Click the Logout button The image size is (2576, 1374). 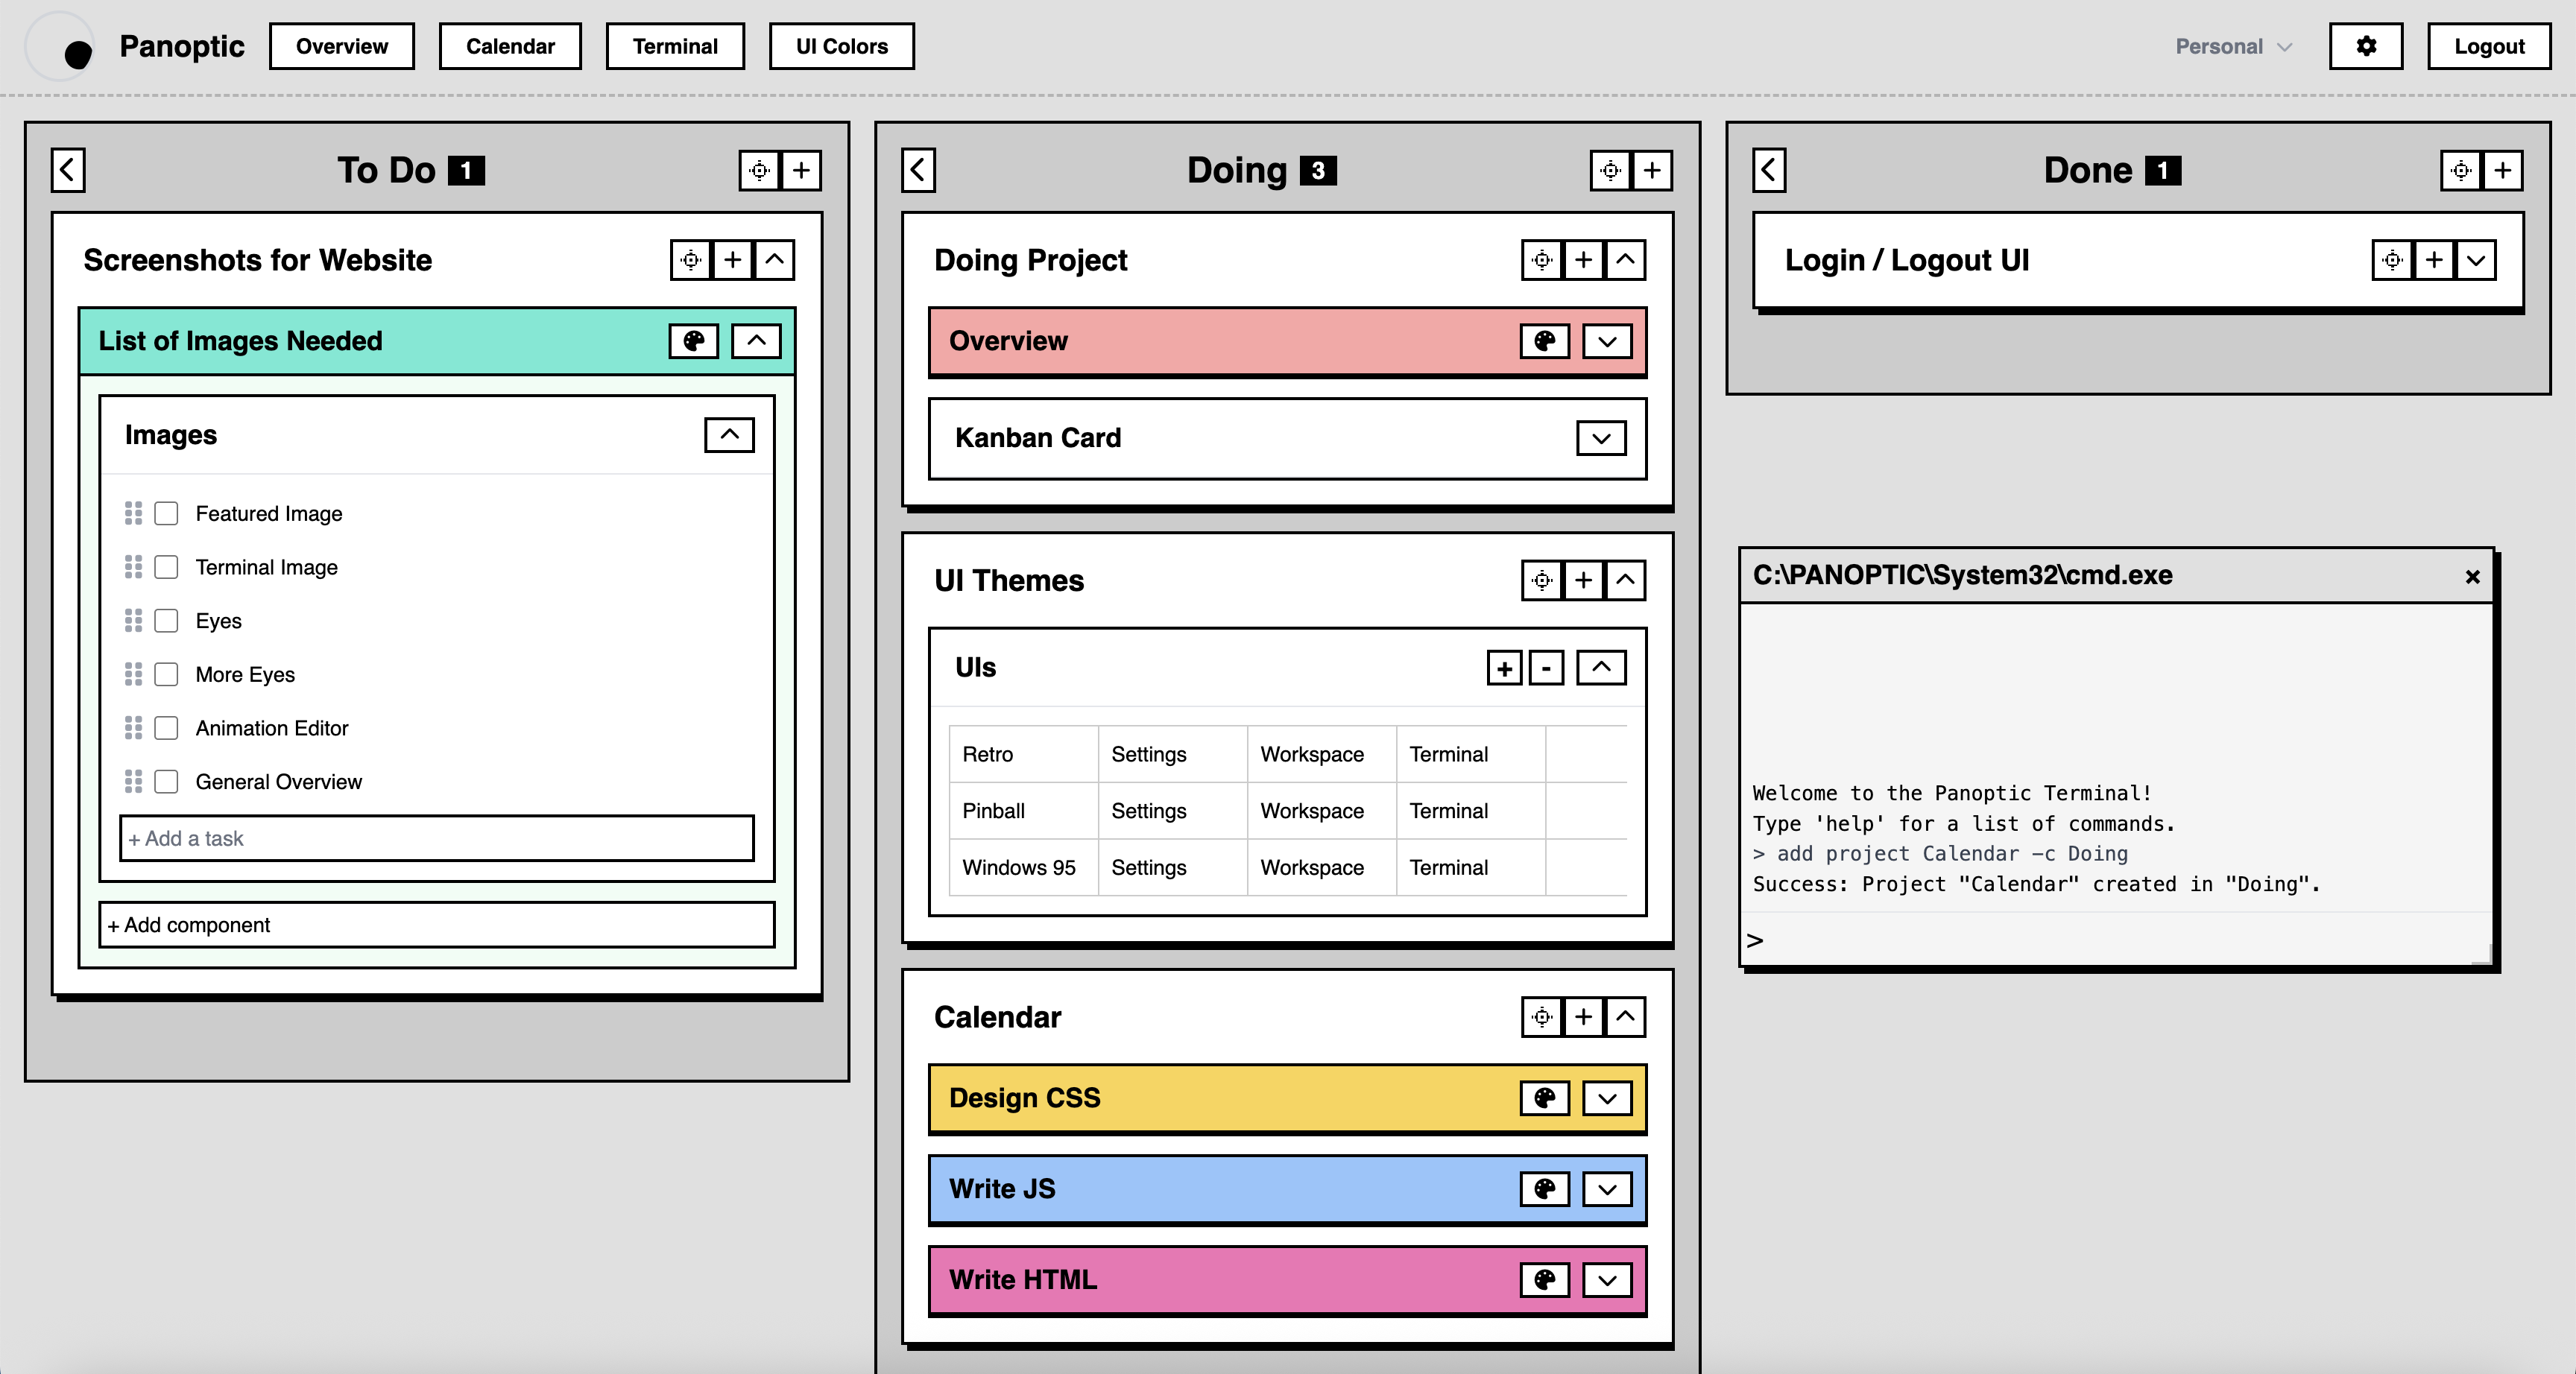pos(2488,46)
